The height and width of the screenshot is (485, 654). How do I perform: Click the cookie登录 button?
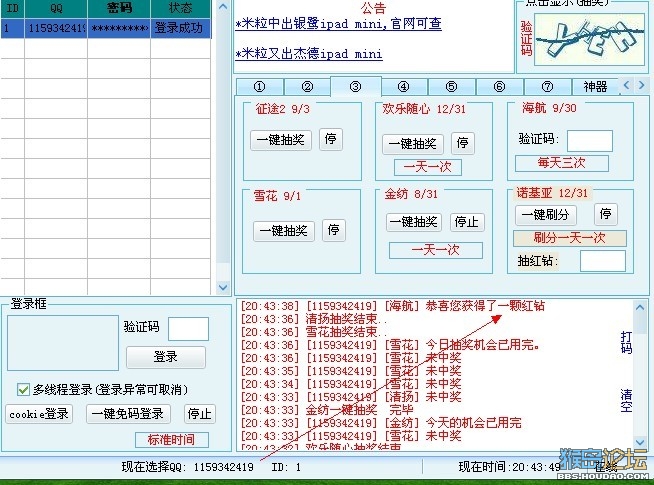39,414
